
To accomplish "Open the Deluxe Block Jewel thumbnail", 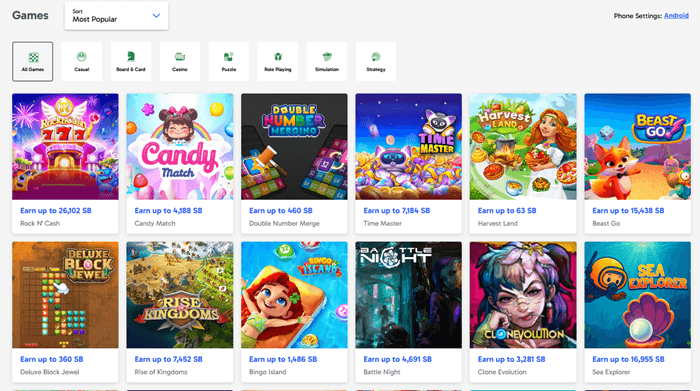I will pyautogui.click(x=65, y=295).
